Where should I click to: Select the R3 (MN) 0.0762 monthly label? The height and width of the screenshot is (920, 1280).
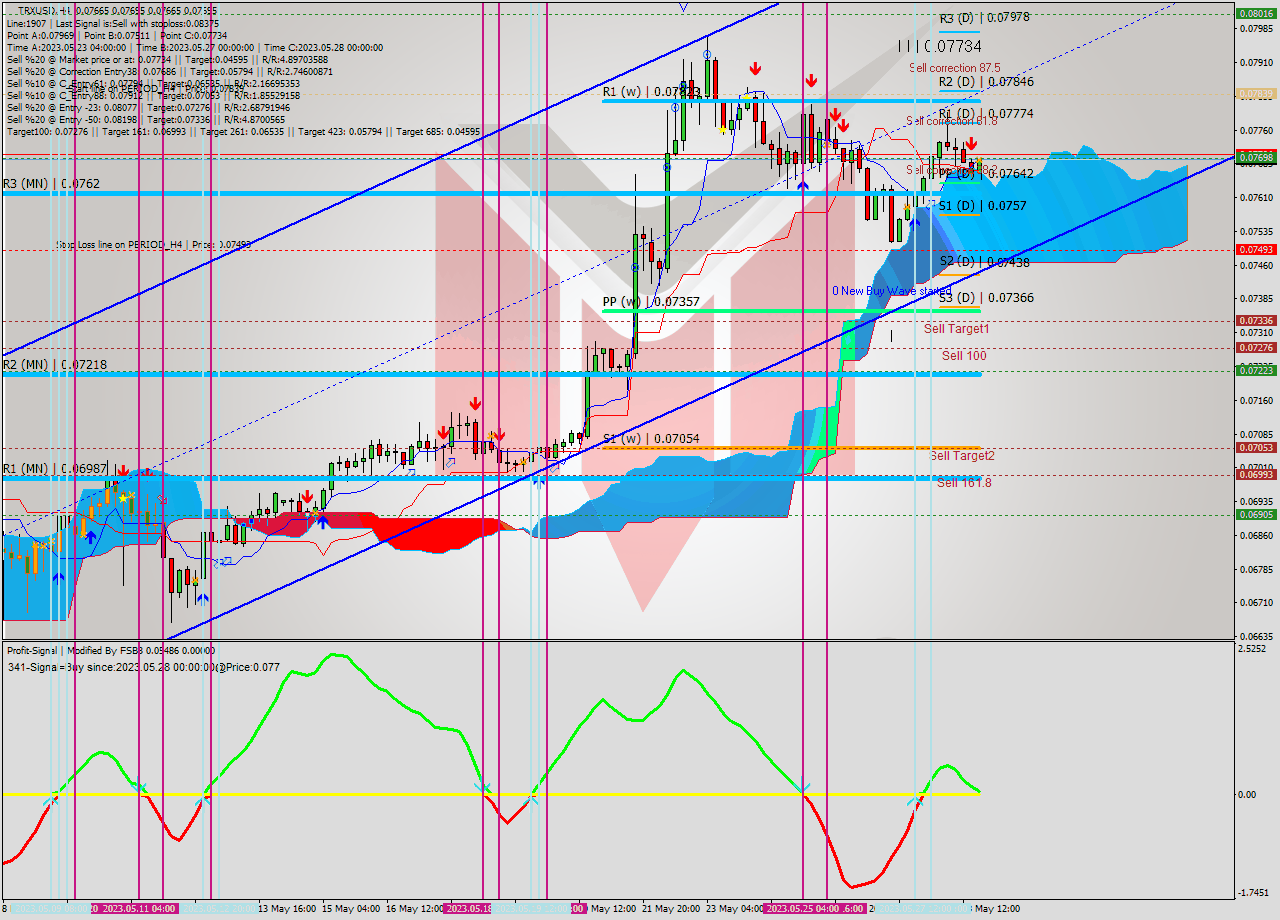point(51,184)
